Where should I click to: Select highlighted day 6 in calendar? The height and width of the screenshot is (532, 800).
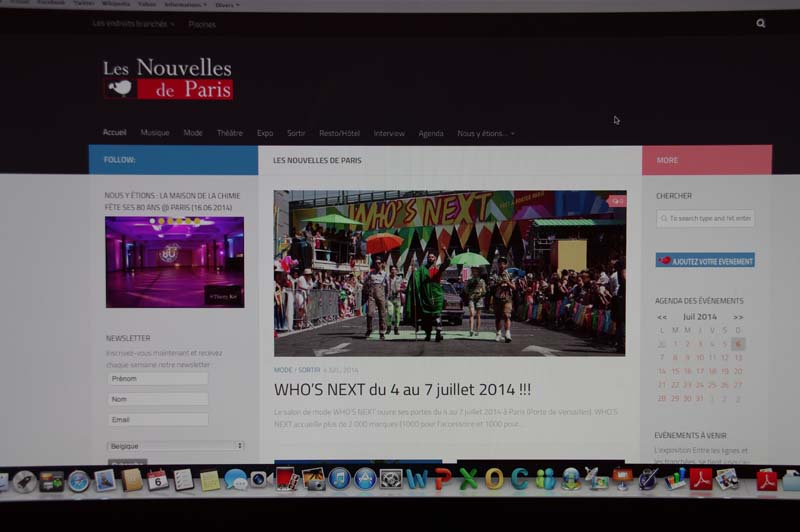tap(738, 344)
